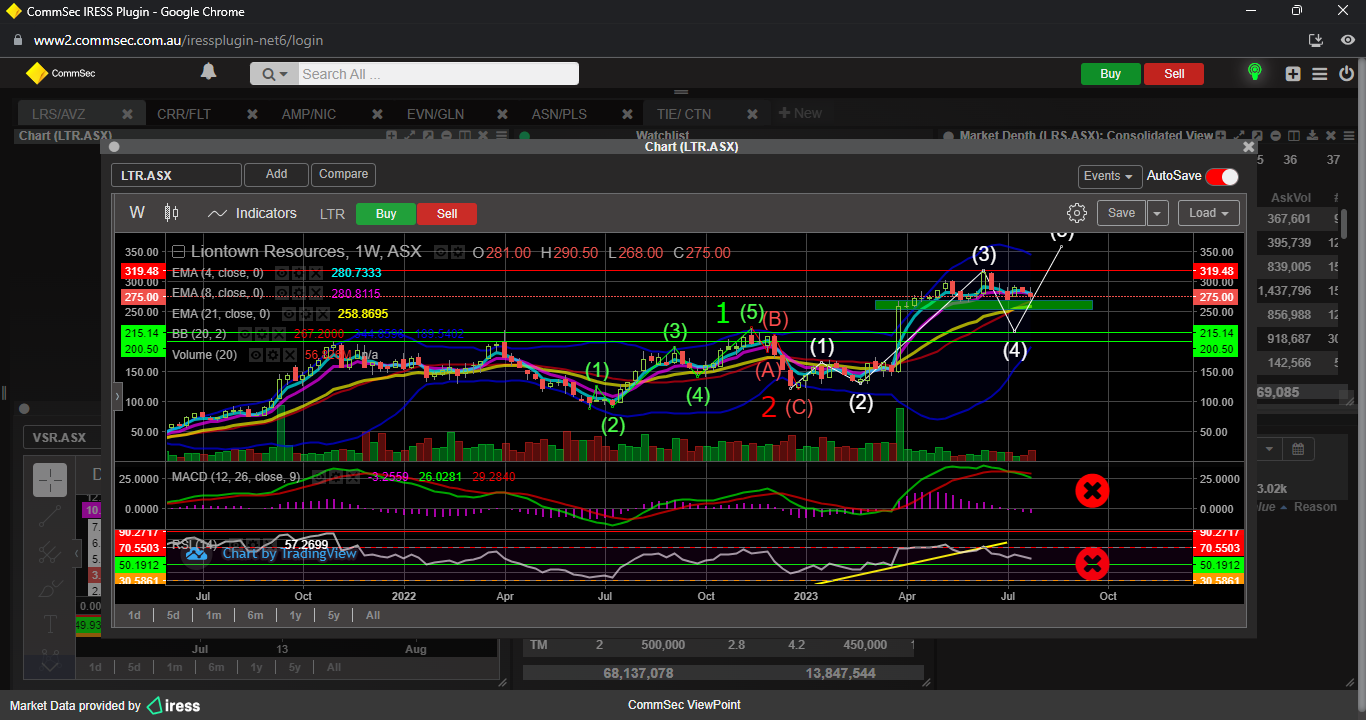Expand the Events dropdown
The height and width of the screenshot is (720, 1366).
1110,176
